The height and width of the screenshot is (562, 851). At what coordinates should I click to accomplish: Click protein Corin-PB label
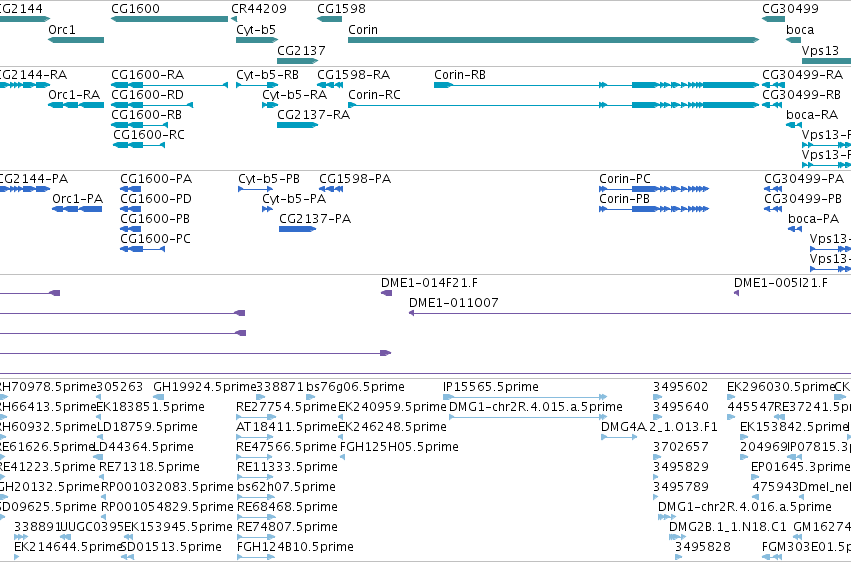pos(624,199)
